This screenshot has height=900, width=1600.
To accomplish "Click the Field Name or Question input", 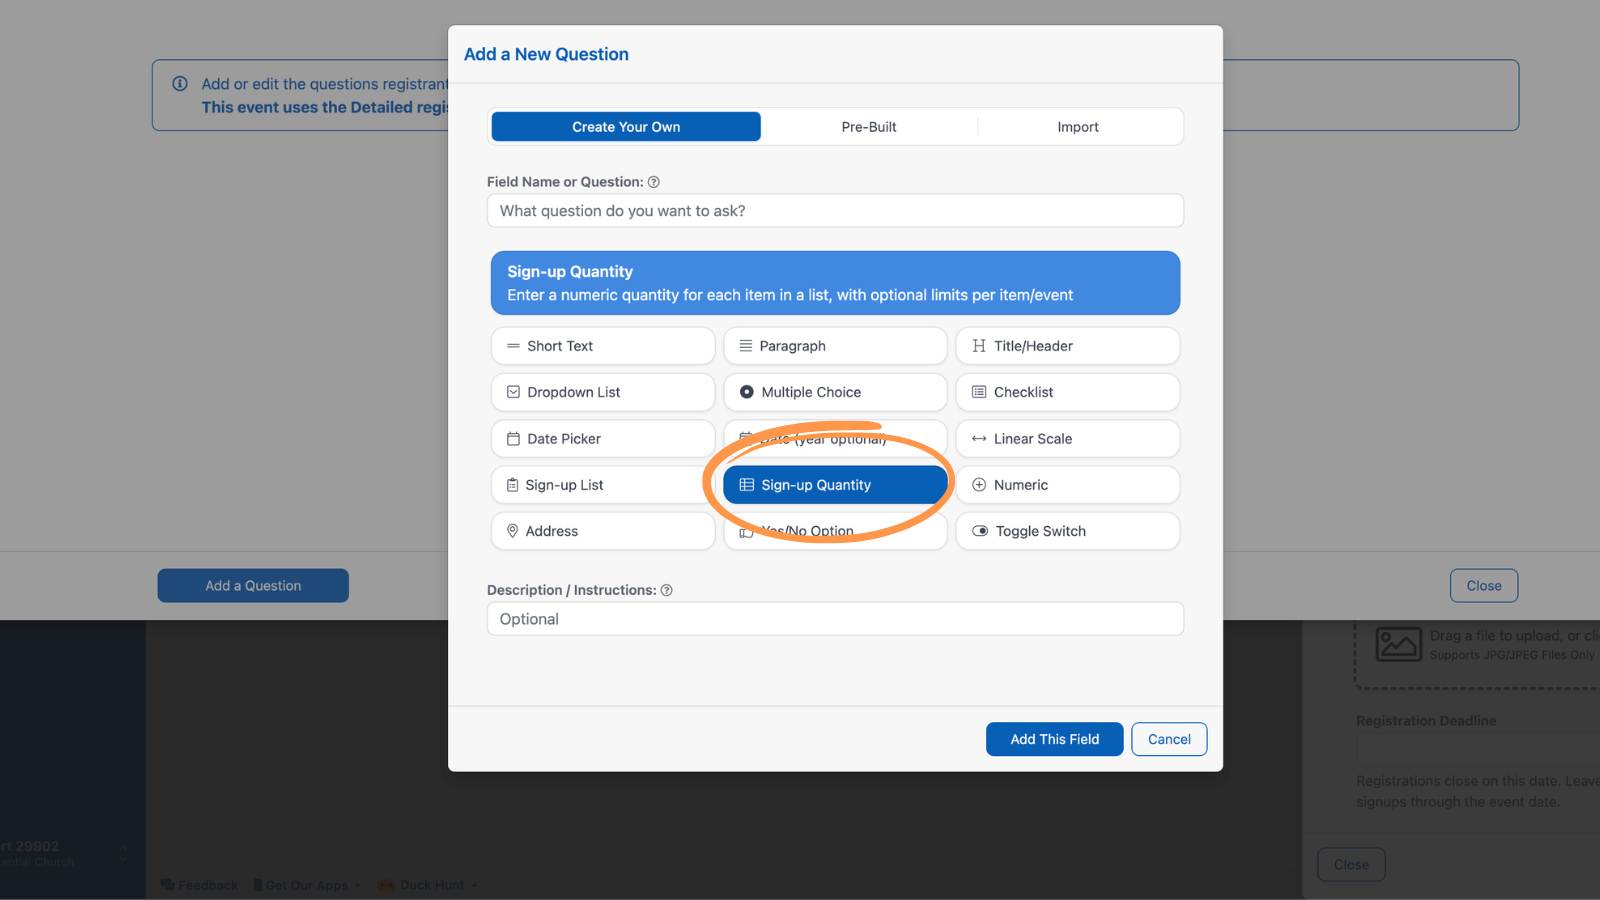I will pyautogui.click(x=835, y=211).
